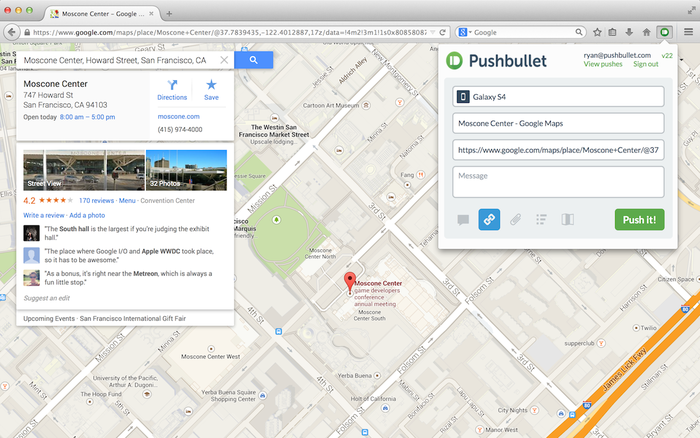Click the Fang restaurant map marker
700x438 pixels.
coord(420,175)
